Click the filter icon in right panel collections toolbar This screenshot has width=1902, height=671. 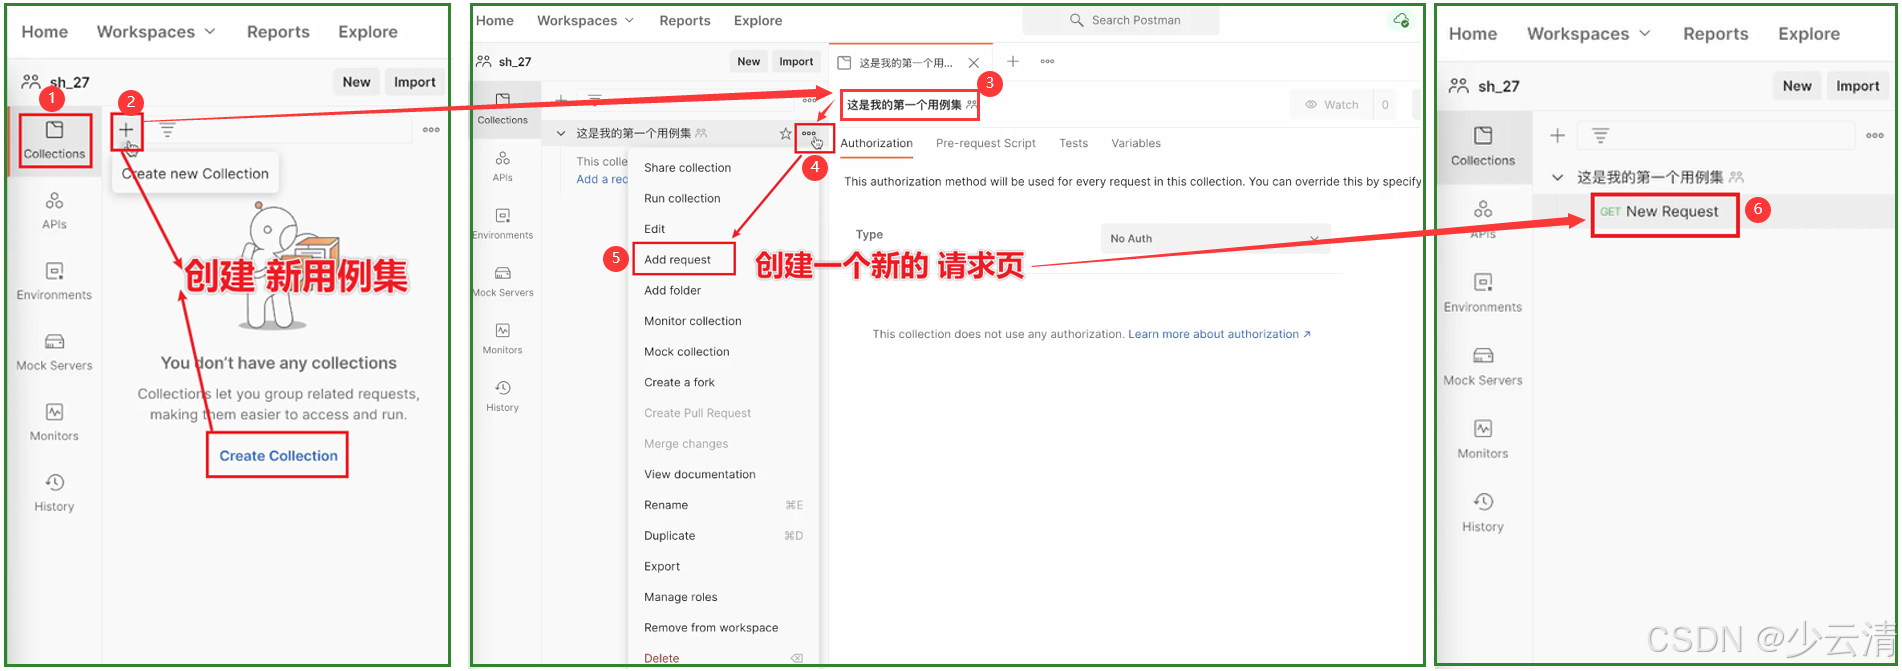tap(1600, 135)
